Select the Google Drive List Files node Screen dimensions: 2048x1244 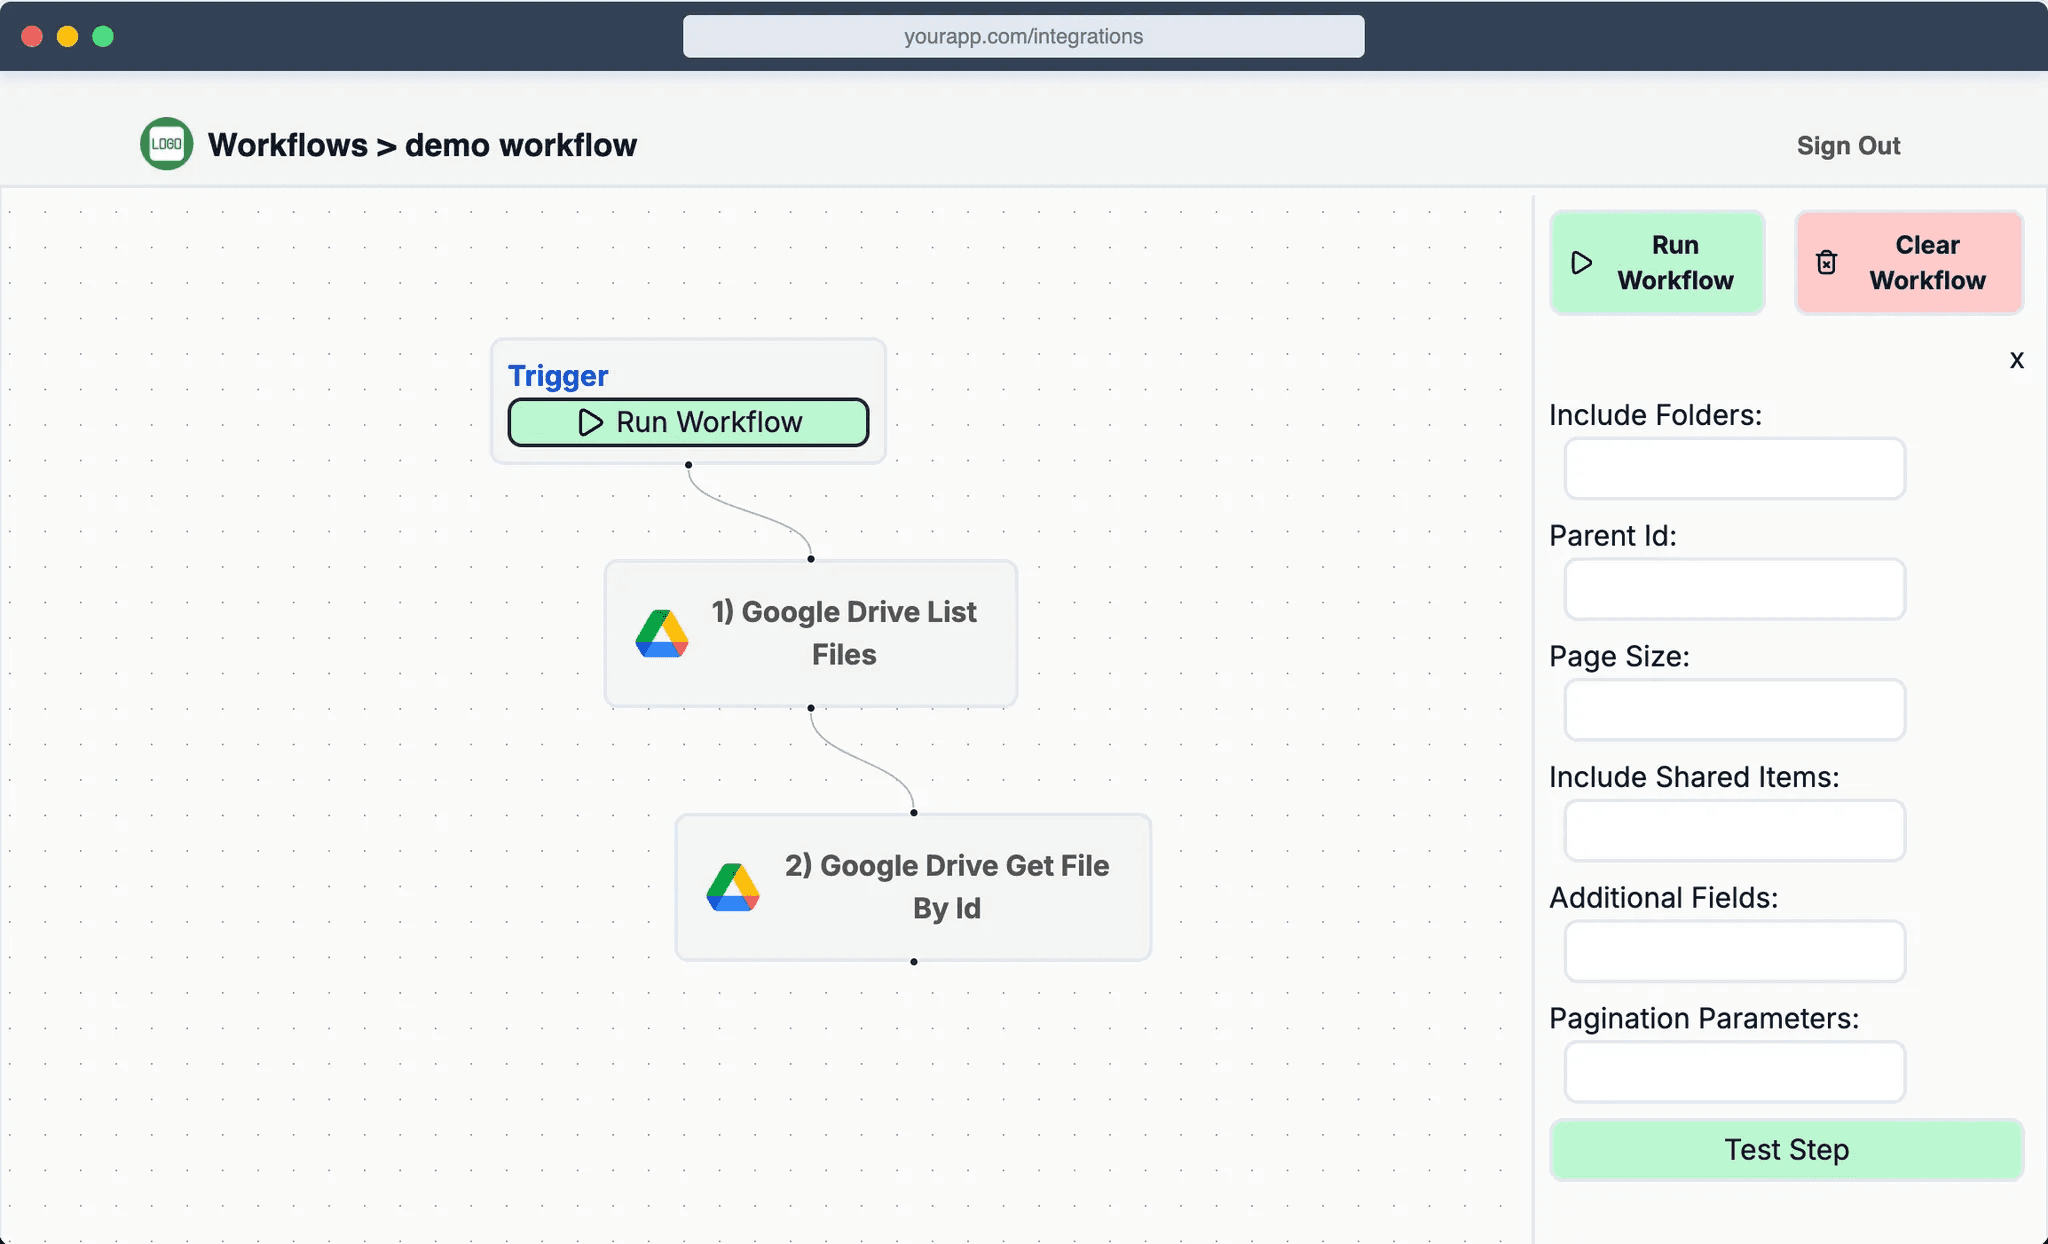[843, 633]
